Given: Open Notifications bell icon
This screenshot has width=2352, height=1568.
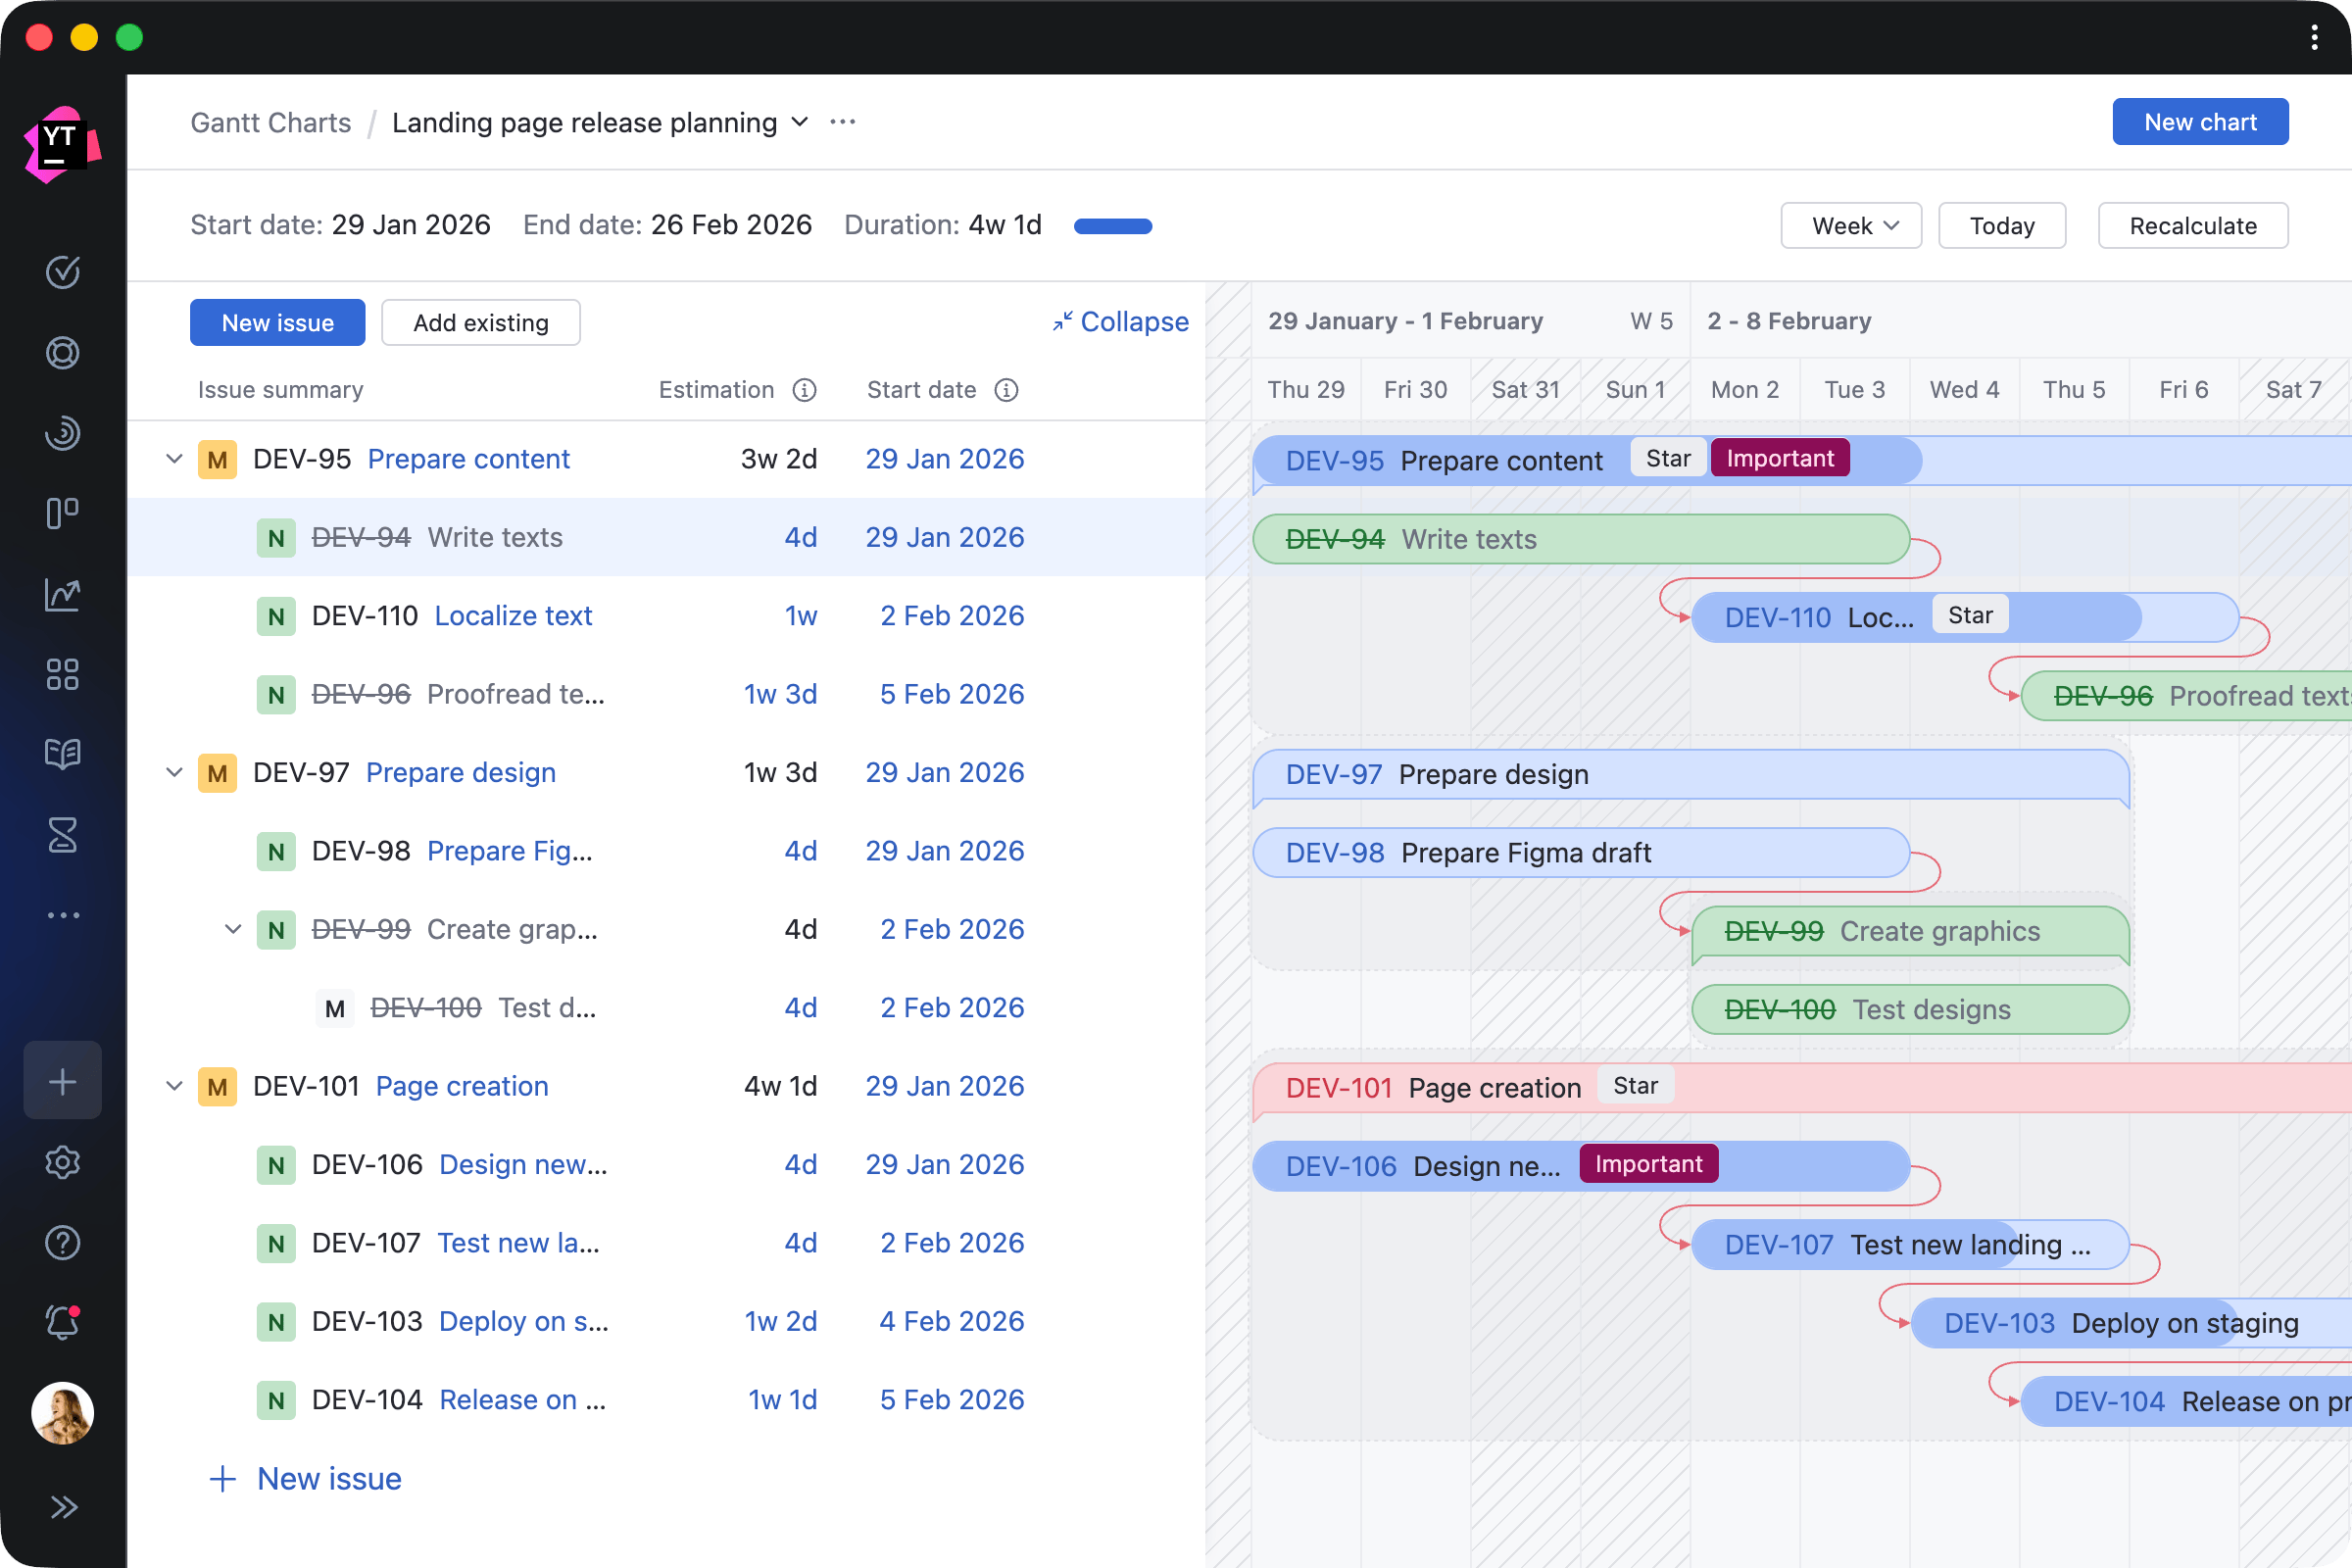Looking at the screenshot, I should [62, 1322].
